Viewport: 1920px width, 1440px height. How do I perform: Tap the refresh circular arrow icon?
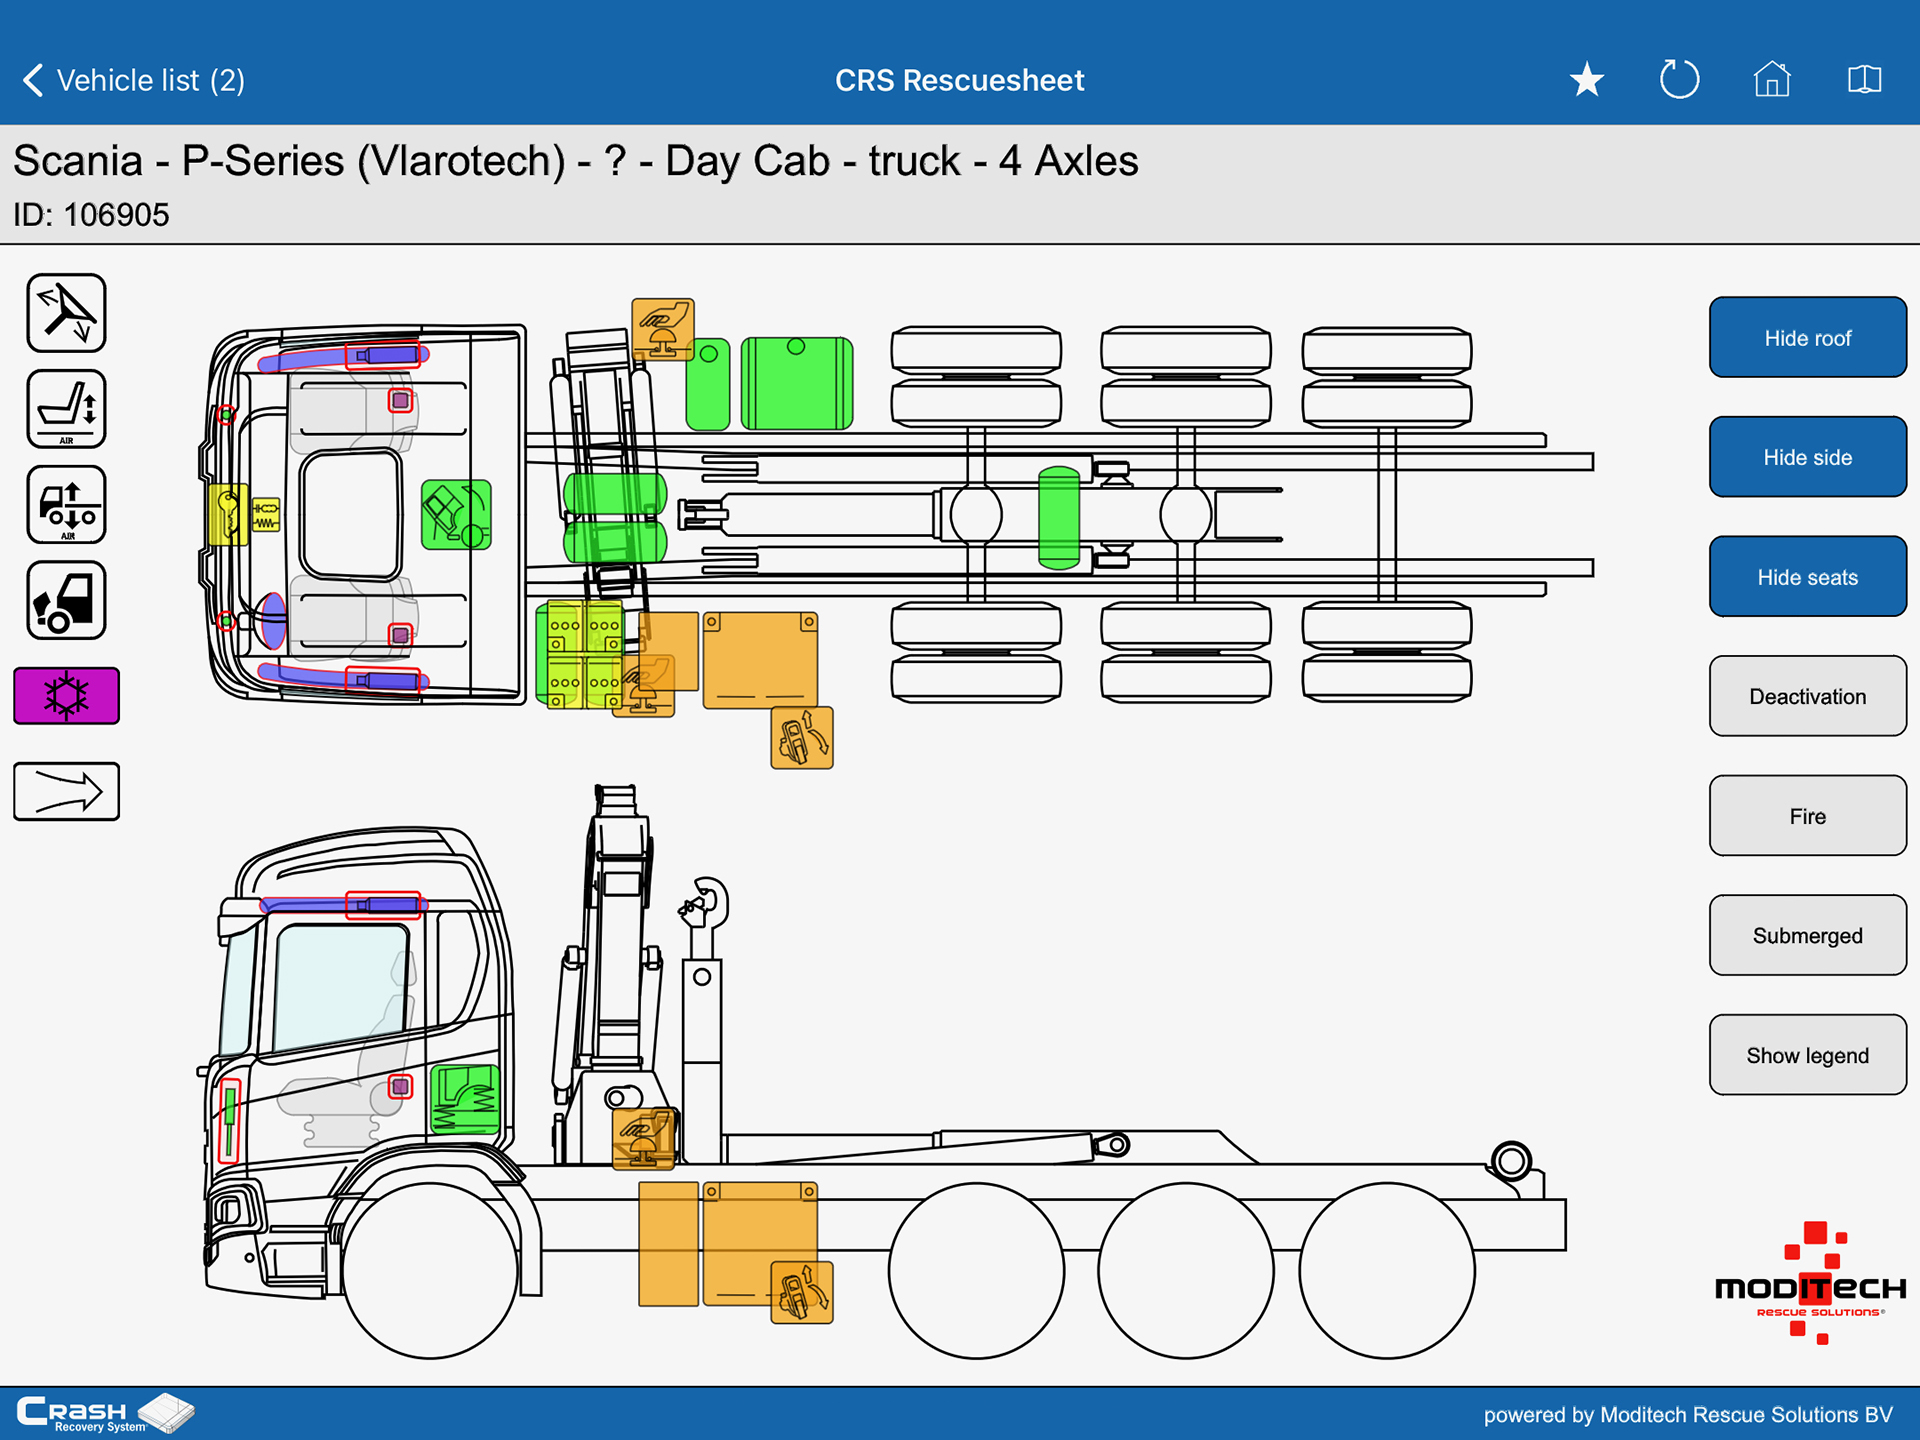[1679, 80]
